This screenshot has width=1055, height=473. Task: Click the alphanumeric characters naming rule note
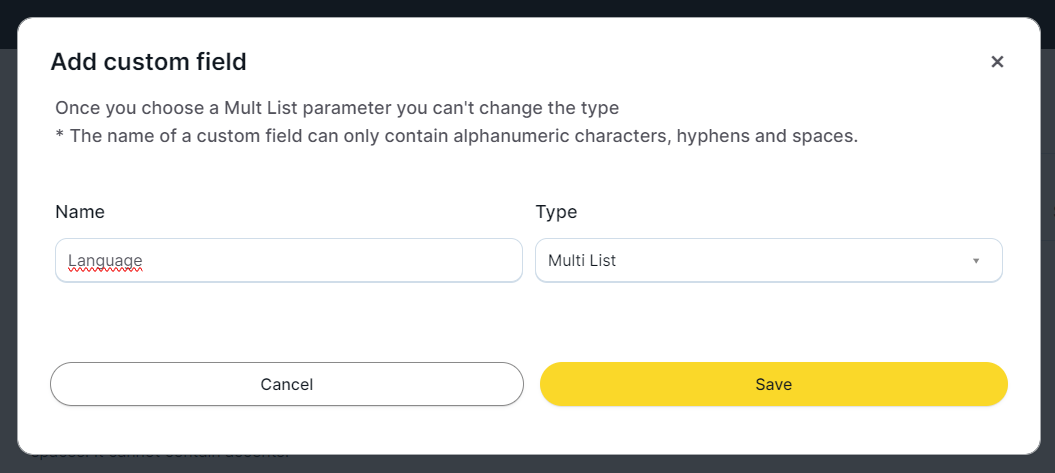click(456, 136)
